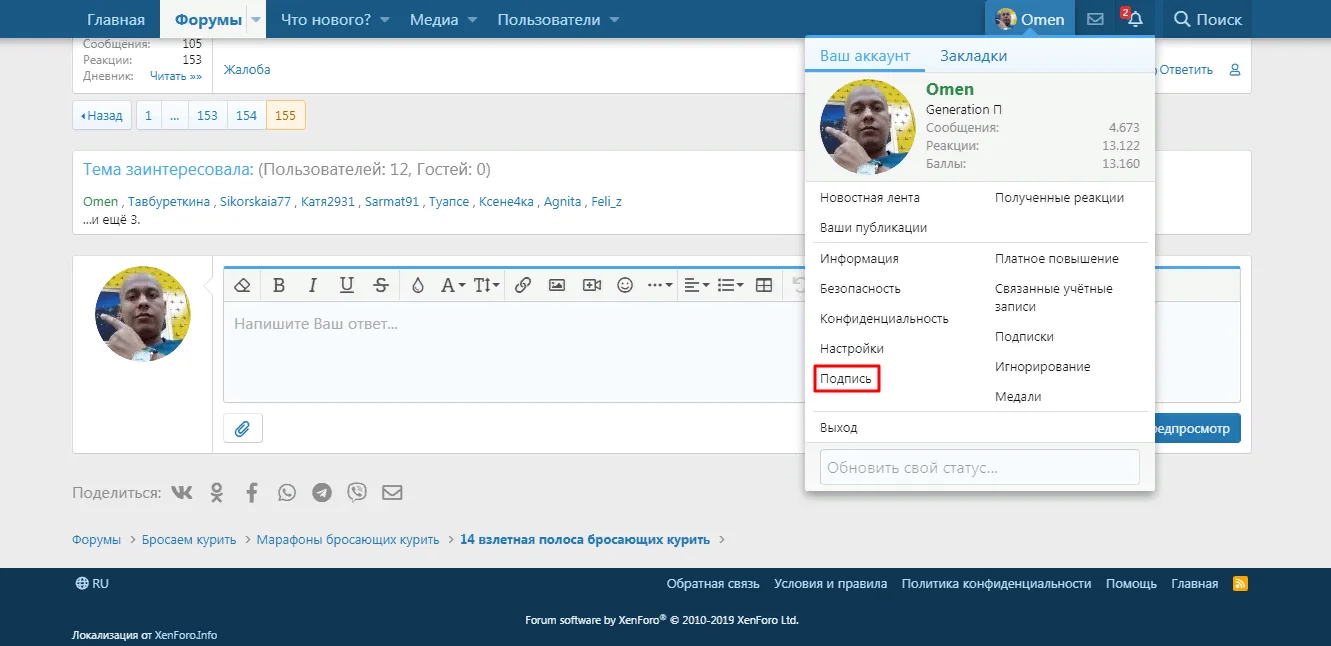
Task: Expand the font size dropdown
Action: pos(486,285)
